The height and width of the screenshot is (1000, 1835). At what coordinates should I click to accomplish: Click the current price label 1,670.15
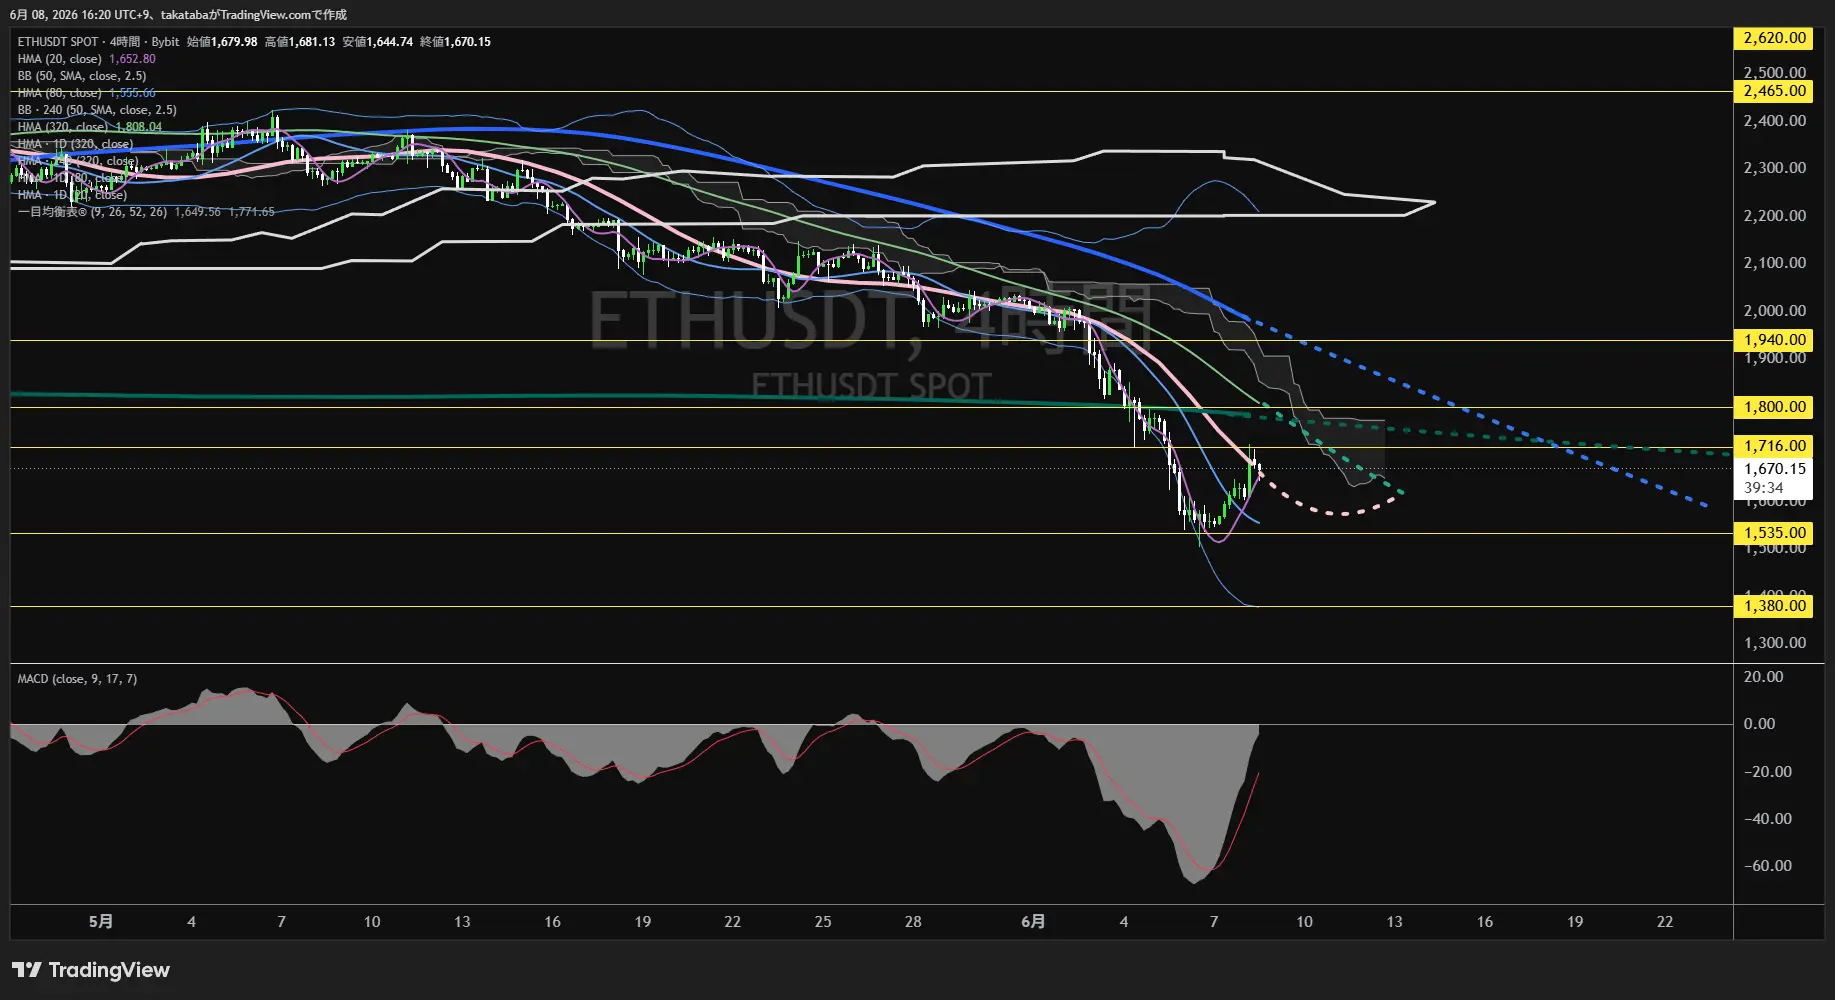click(x=1774, y=469)
